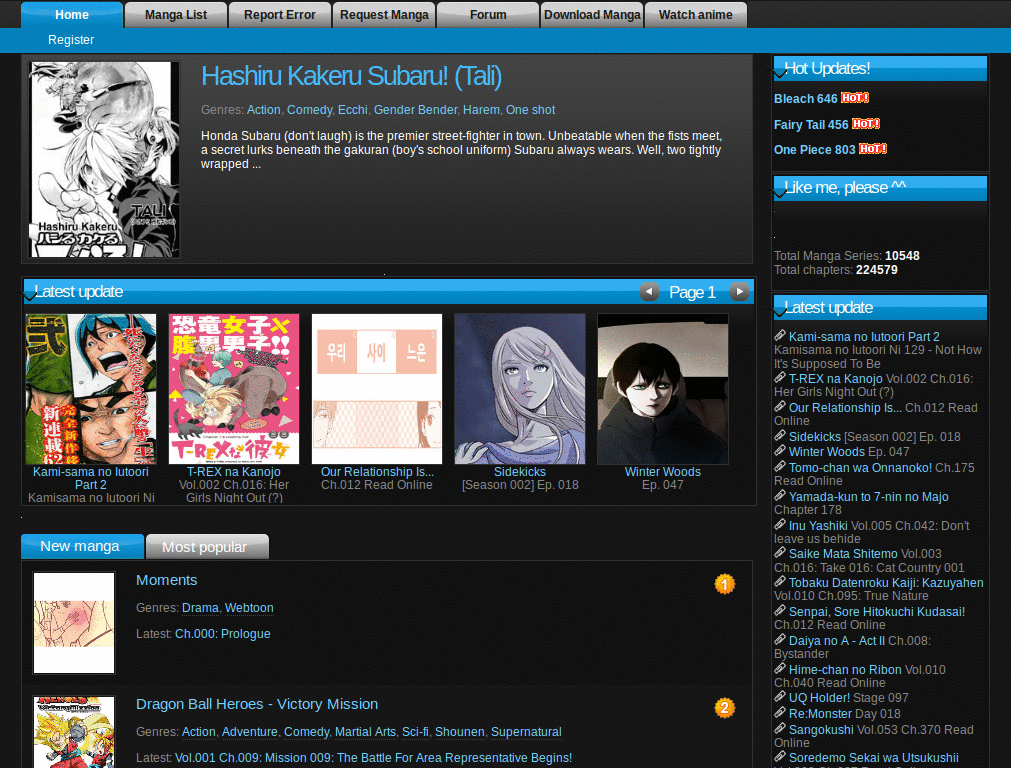Click the HOT badge next to One Piece 803
This screenshot has width=1024, height=768.
click(873, 149)
